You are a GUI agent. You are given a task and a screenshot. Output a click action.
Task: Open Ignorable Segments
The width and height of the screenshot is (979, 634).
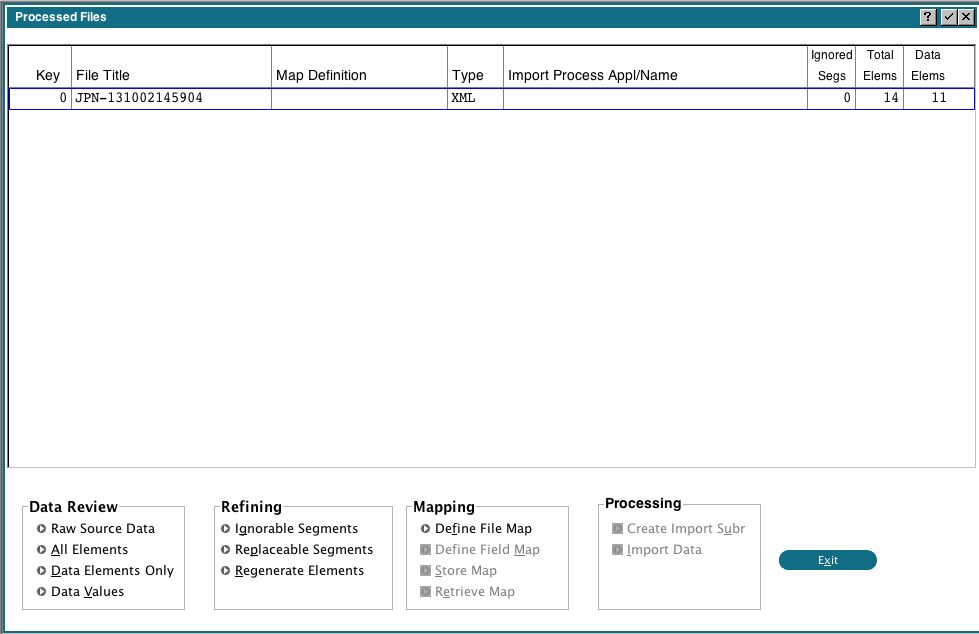click(x=296, y=528)
